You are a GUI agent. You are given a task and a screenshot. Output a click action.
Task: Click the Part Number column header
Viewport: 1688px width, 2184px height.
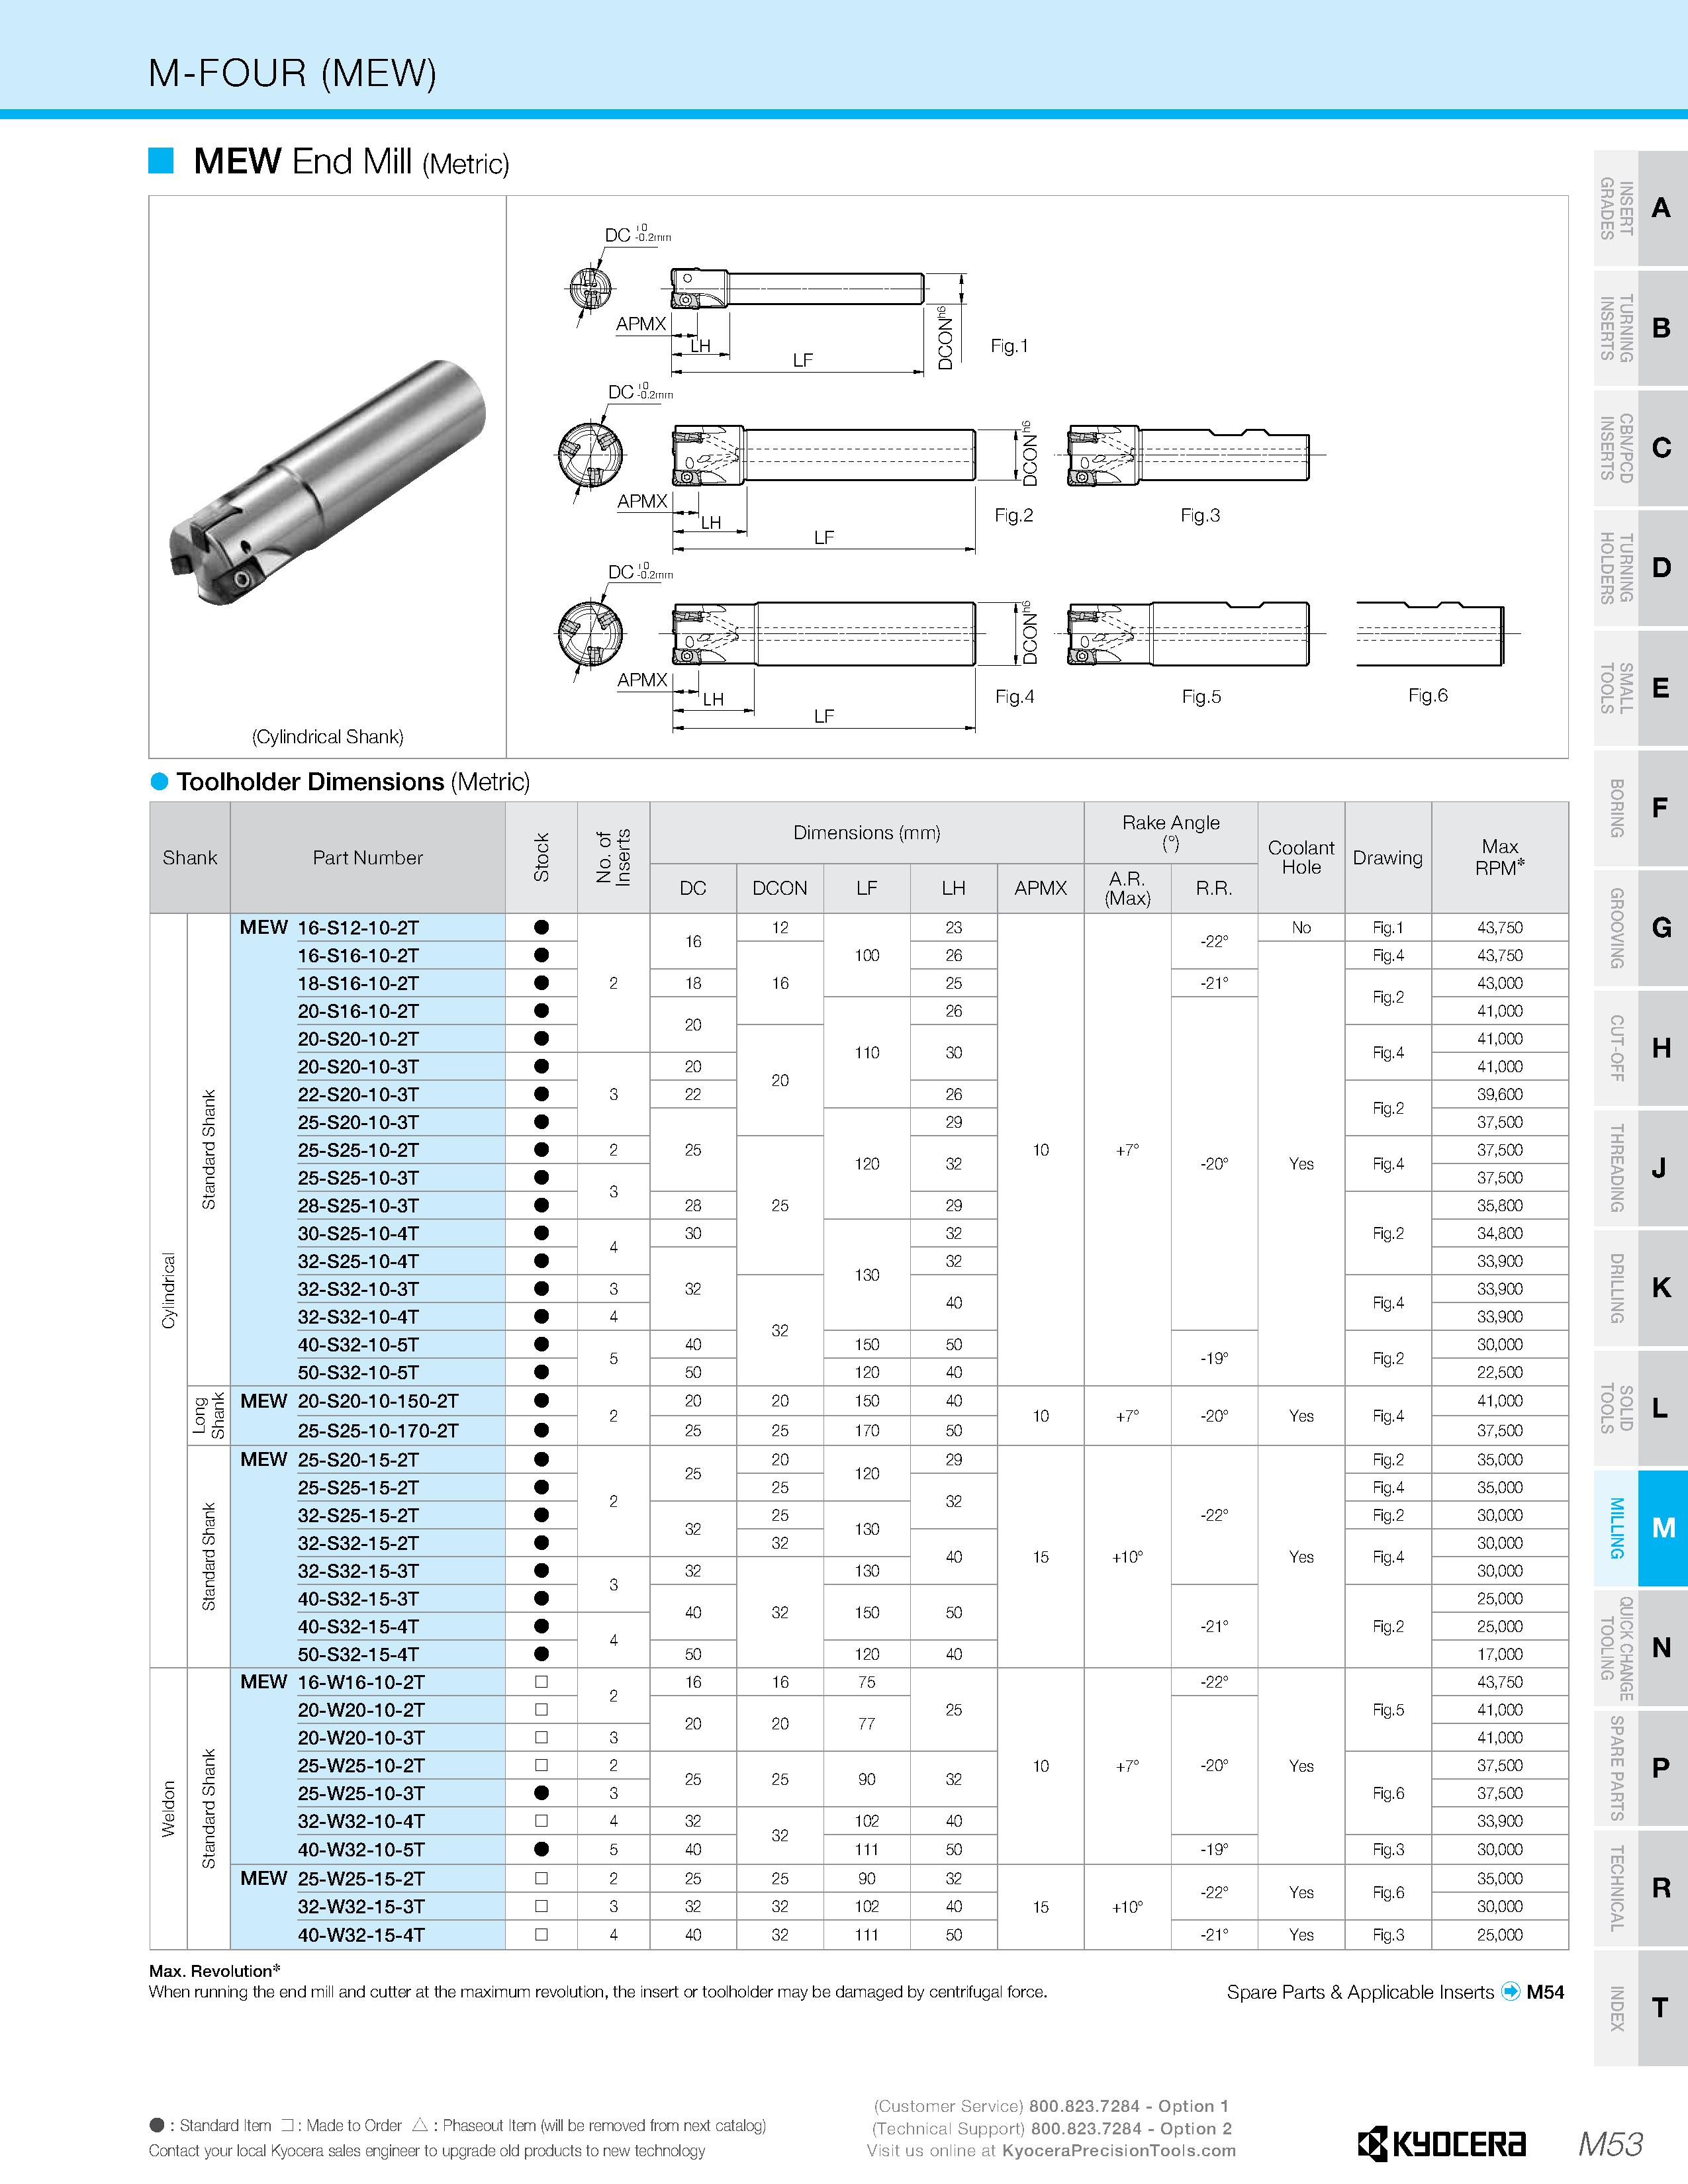point(368,857)
